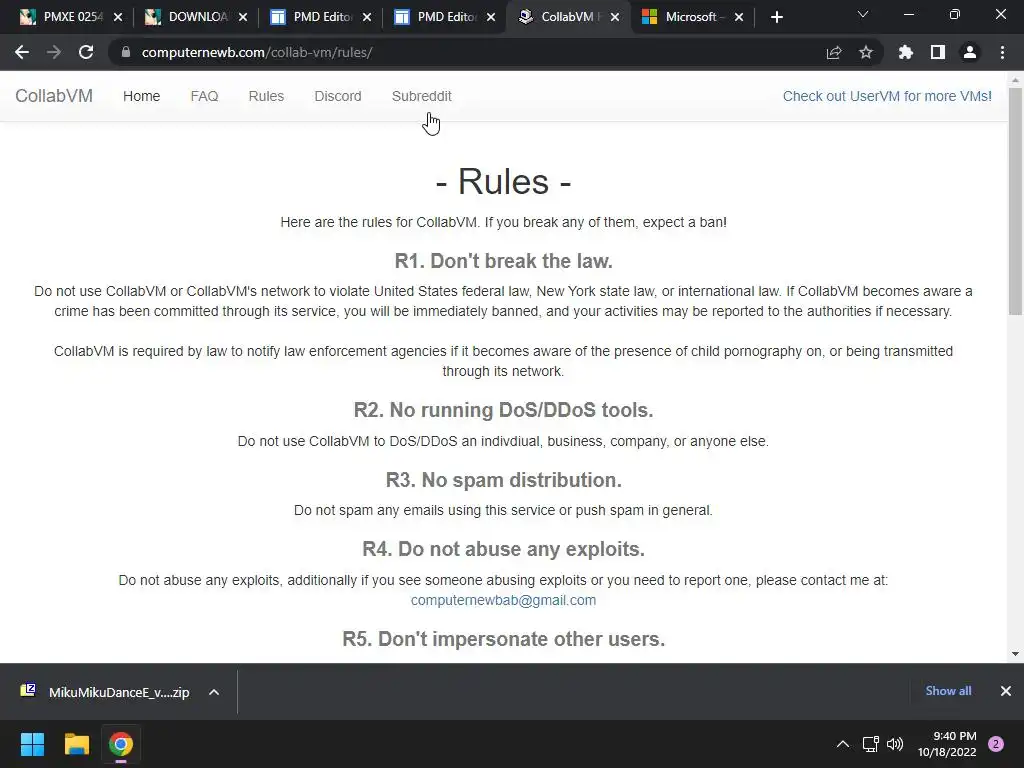
Task: Expand the download item options chevron
Action: point(214,692)
